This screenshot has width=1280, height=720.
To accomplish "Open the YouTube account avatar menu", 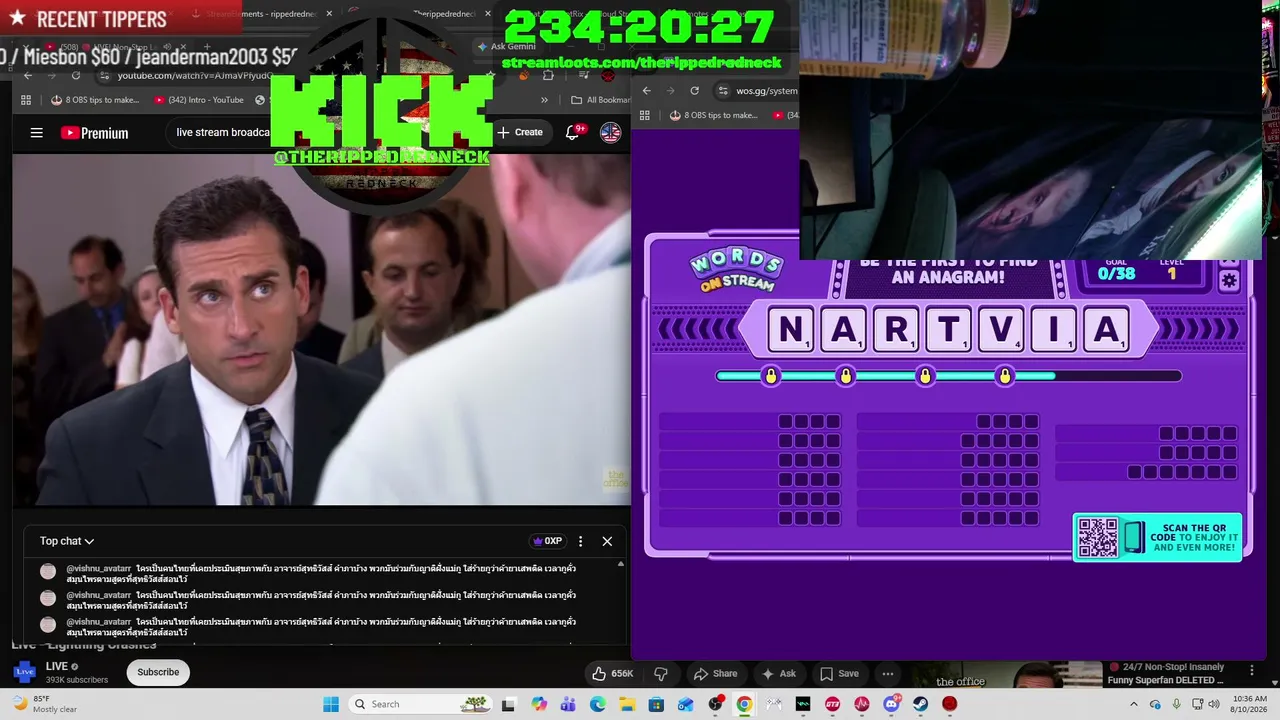I will (610, 132).
